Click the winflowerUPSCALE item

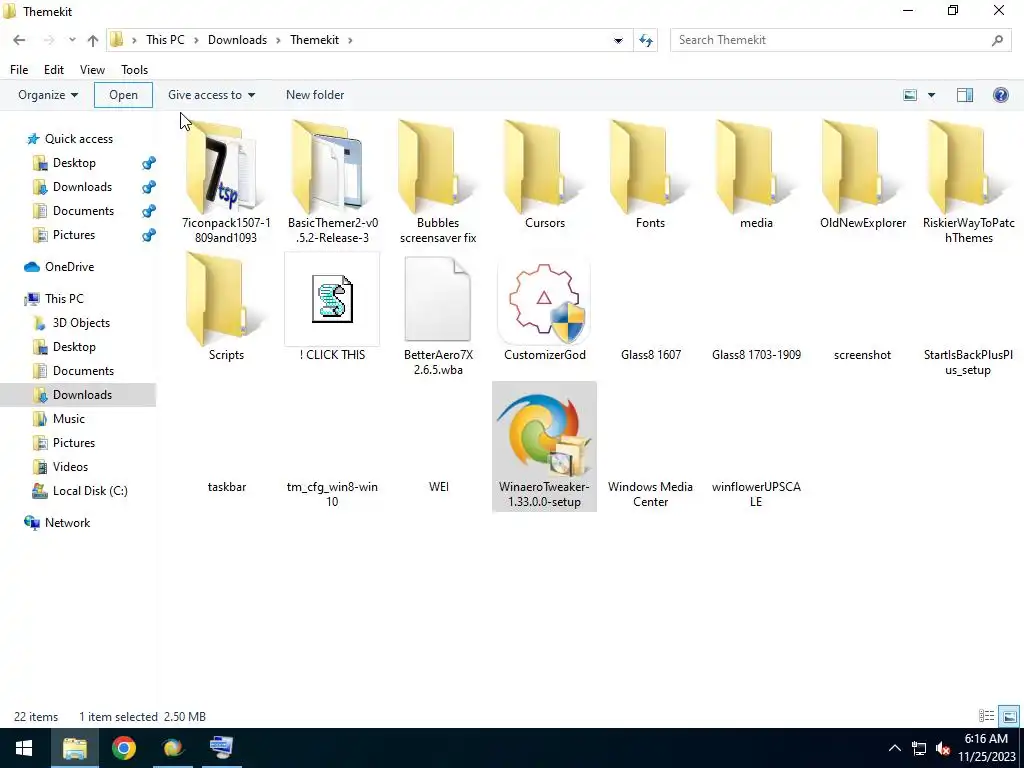tap(756, 494)
